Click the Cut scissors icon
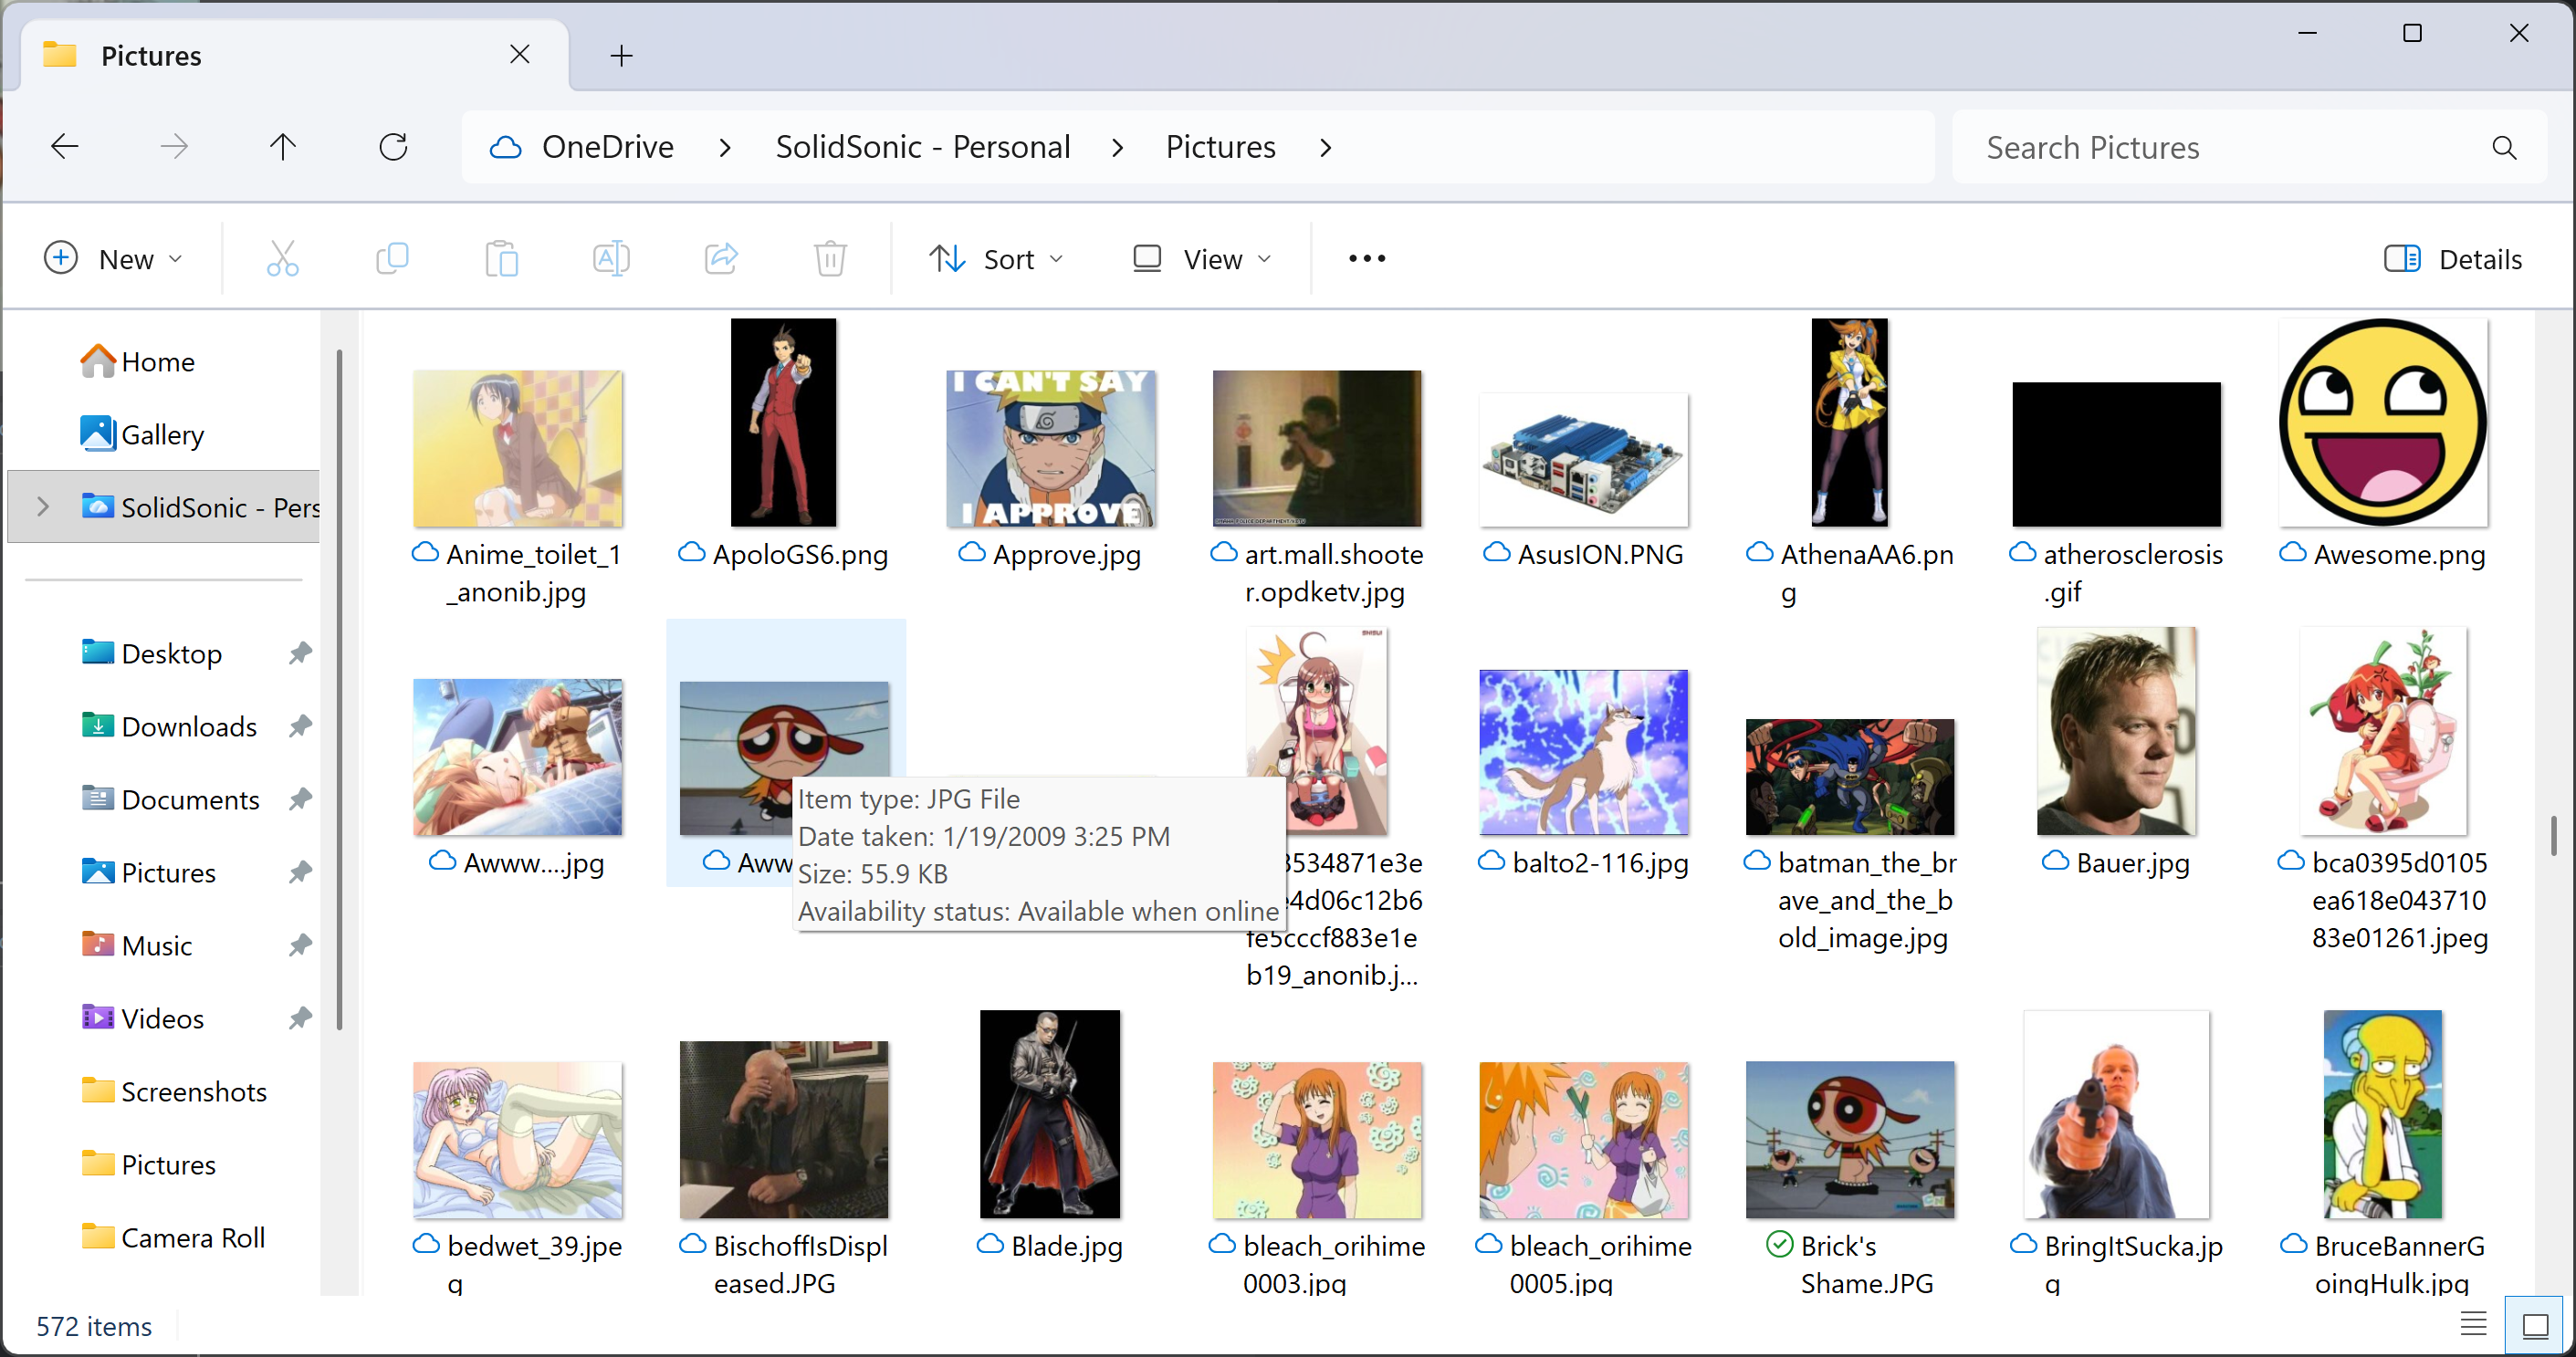 coord(282,259)
